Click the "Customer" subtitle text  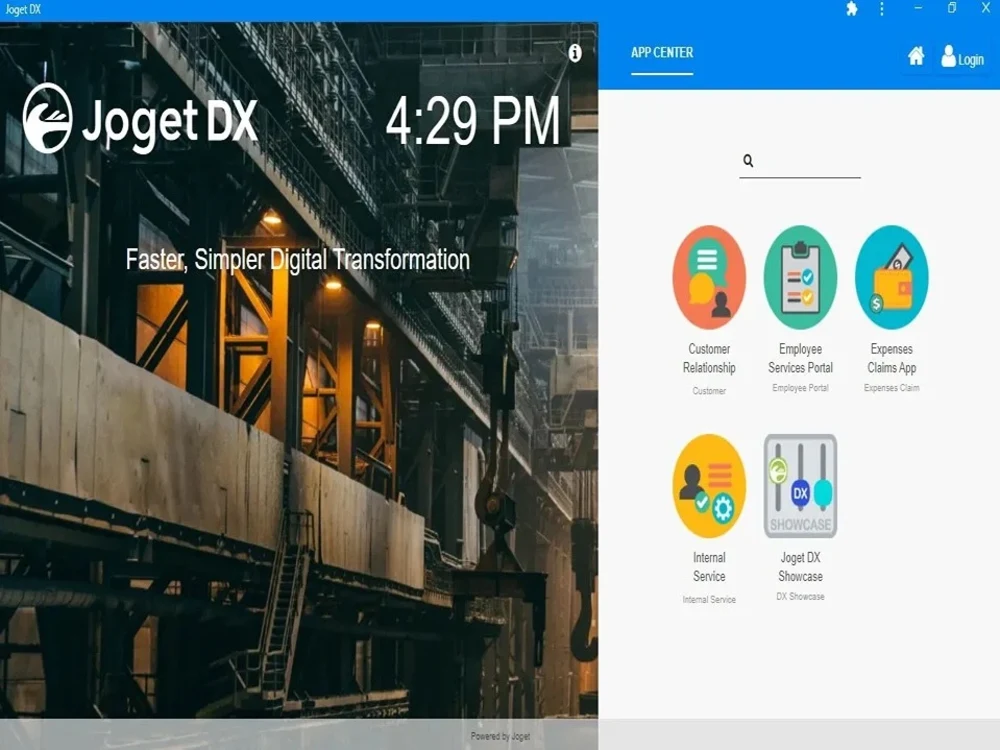[x=709, y=391]
